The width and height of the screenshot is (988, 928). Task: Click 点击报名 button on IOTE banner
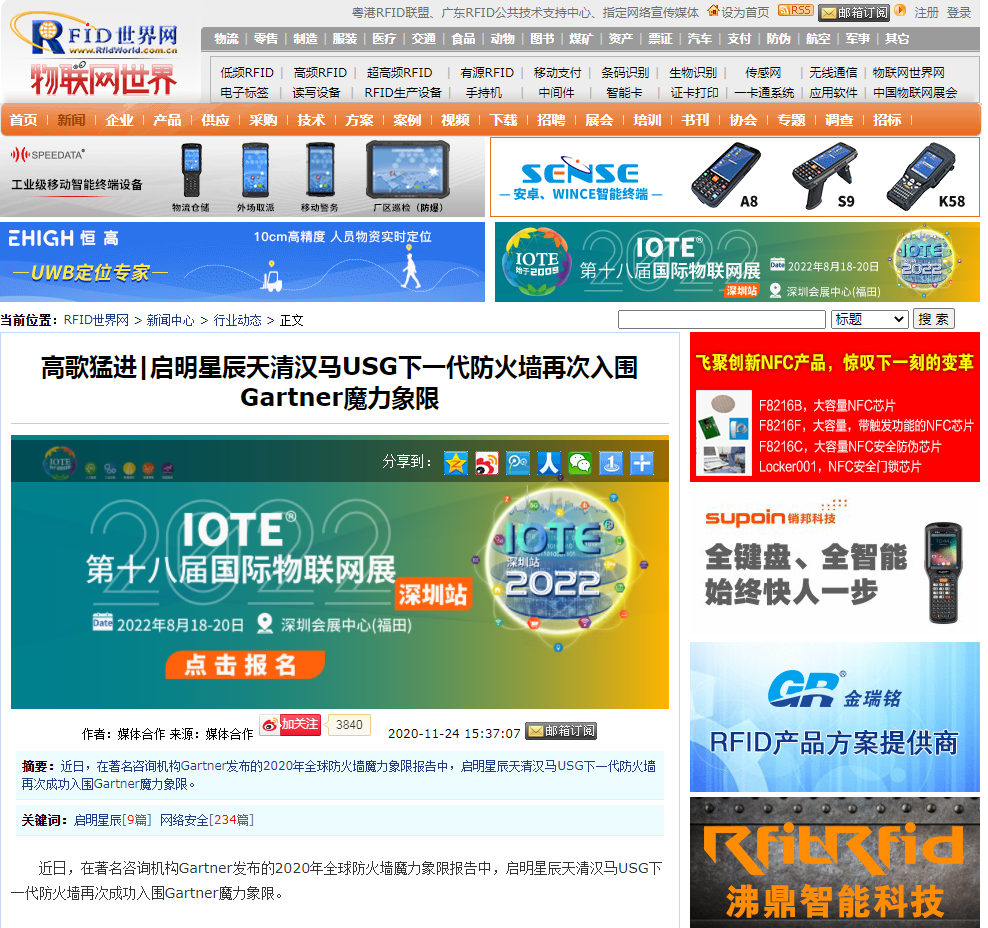[x=244, y=665]
